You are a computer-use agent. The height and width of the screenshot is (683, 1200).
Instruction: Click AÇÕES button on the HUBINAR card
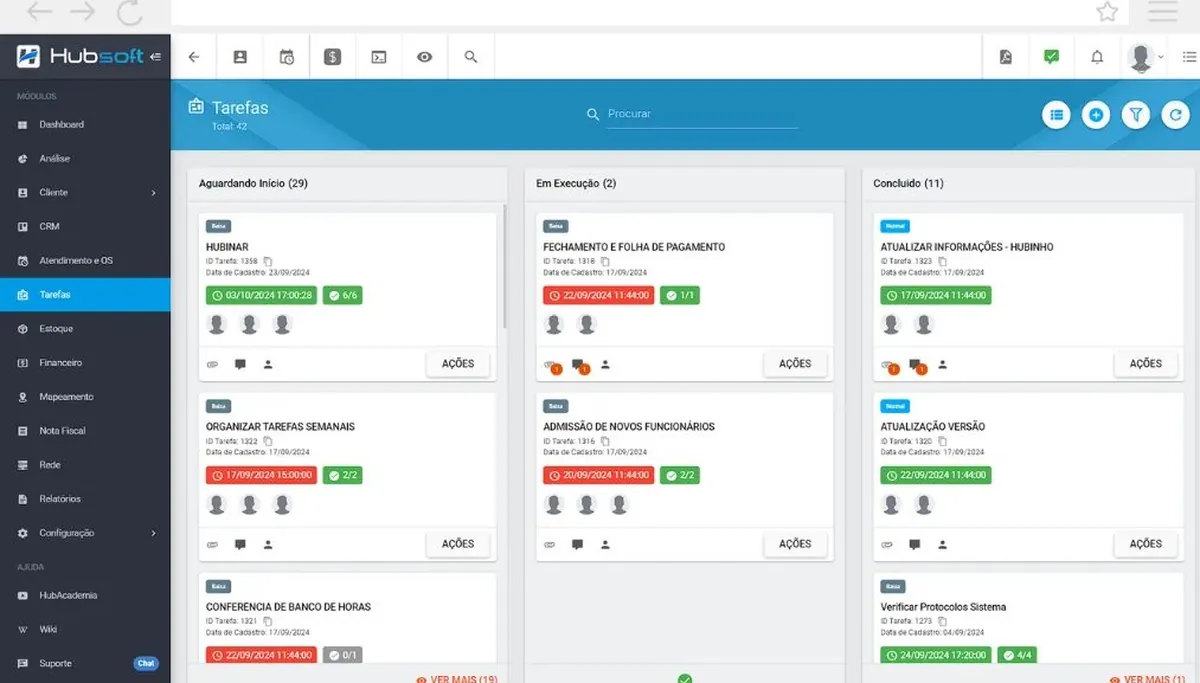pos(458,364)
